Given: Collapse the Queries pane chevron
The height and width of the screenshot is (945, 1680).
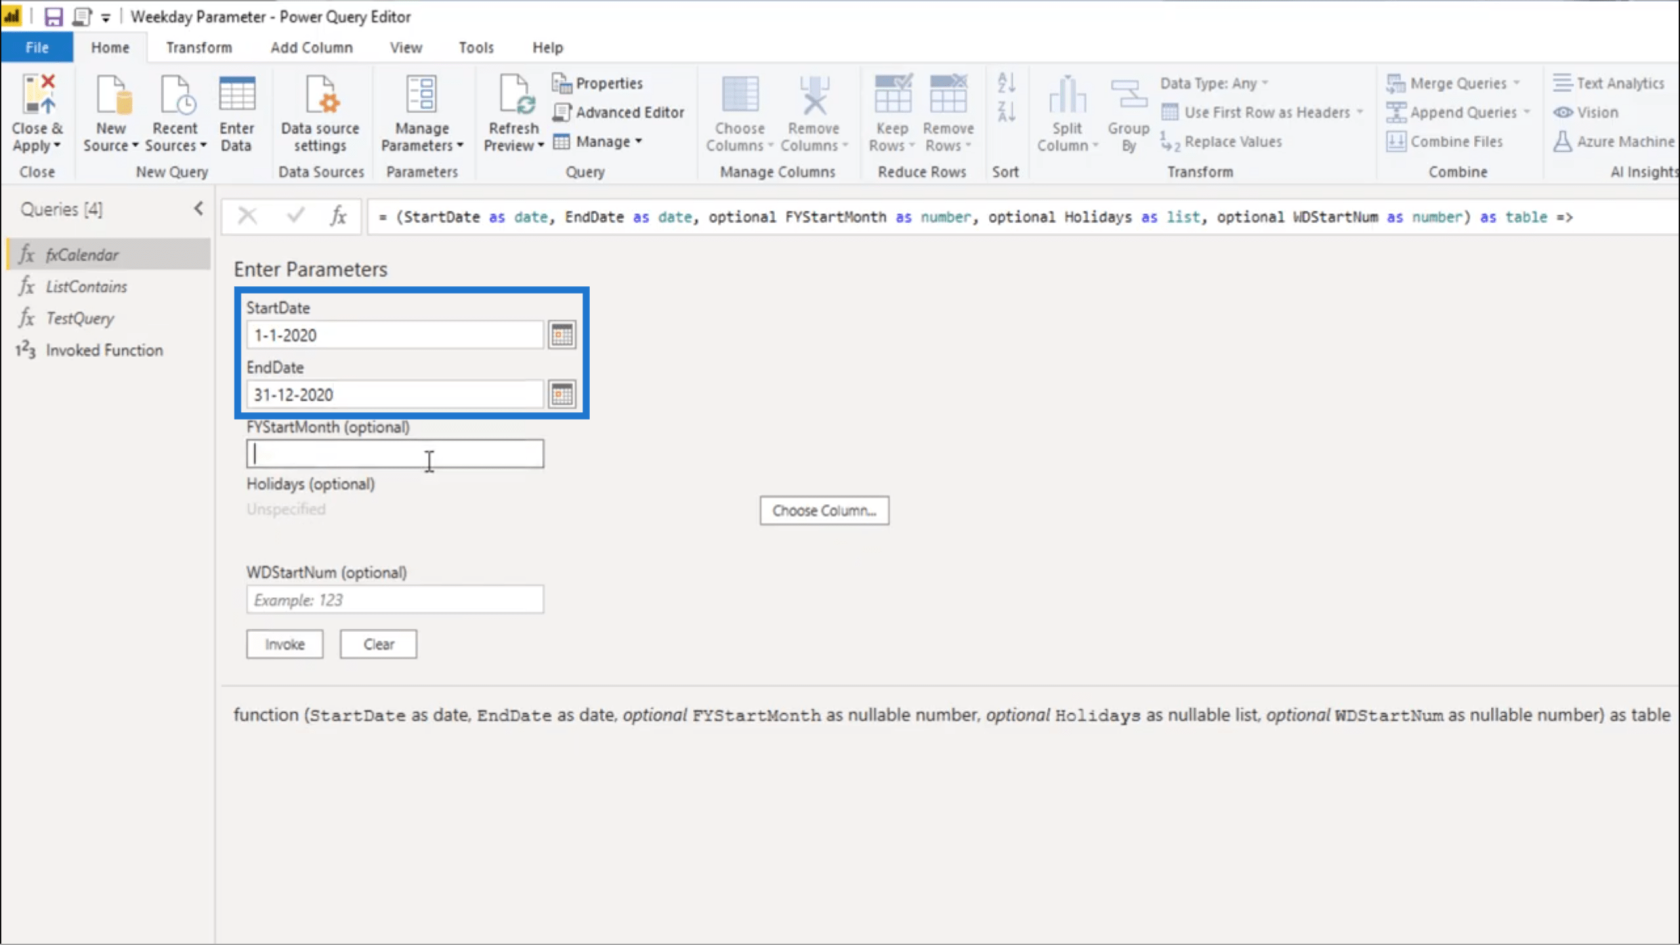Looking at the screenshot, I should [198, 208].
